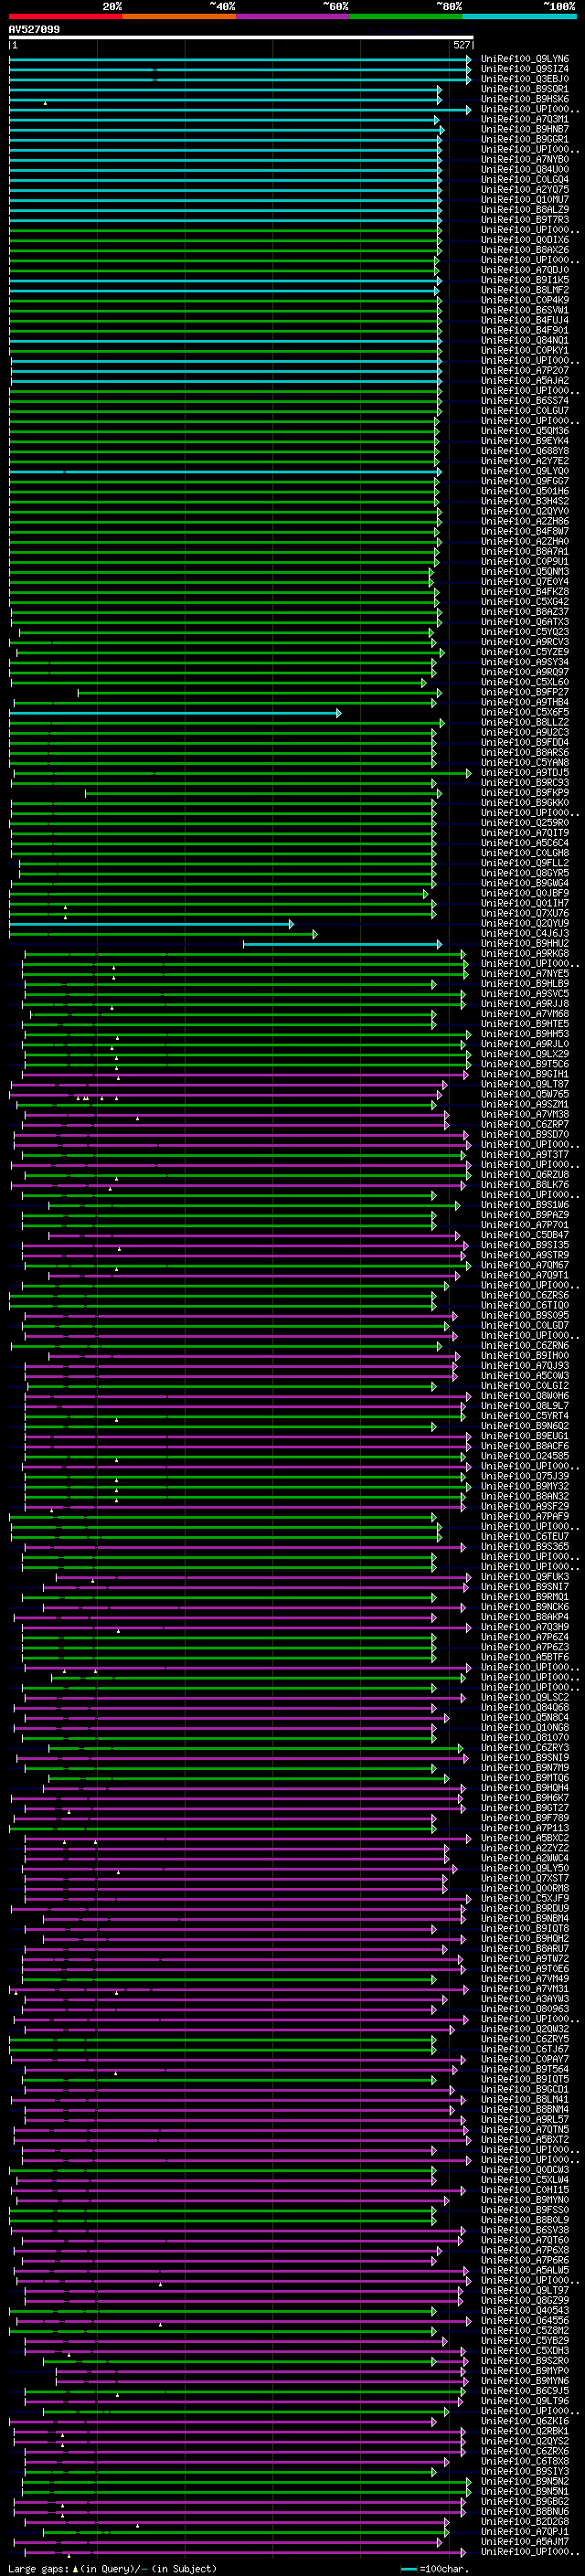This screenshot has height=2576, width=585.
Task: Select hit UniRef100_Q259R0
Action: pyautogui.click(x=525, y=822)
